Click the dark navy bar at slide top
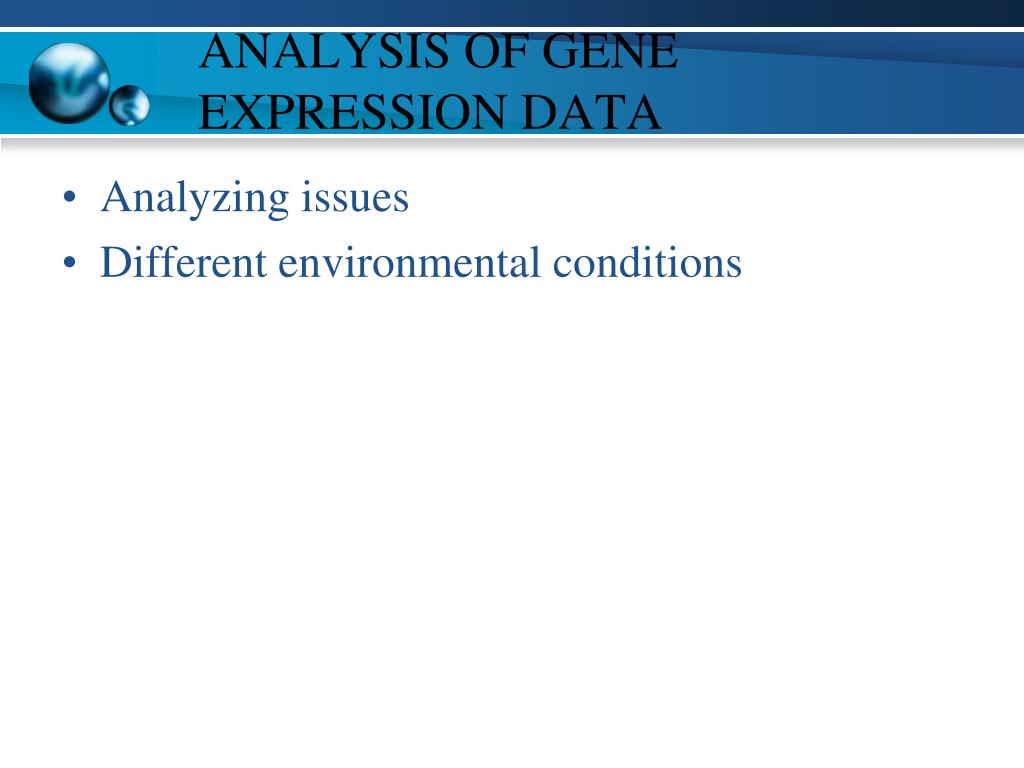This screenshot has width=1024, height=768. (x=512, y=13)
